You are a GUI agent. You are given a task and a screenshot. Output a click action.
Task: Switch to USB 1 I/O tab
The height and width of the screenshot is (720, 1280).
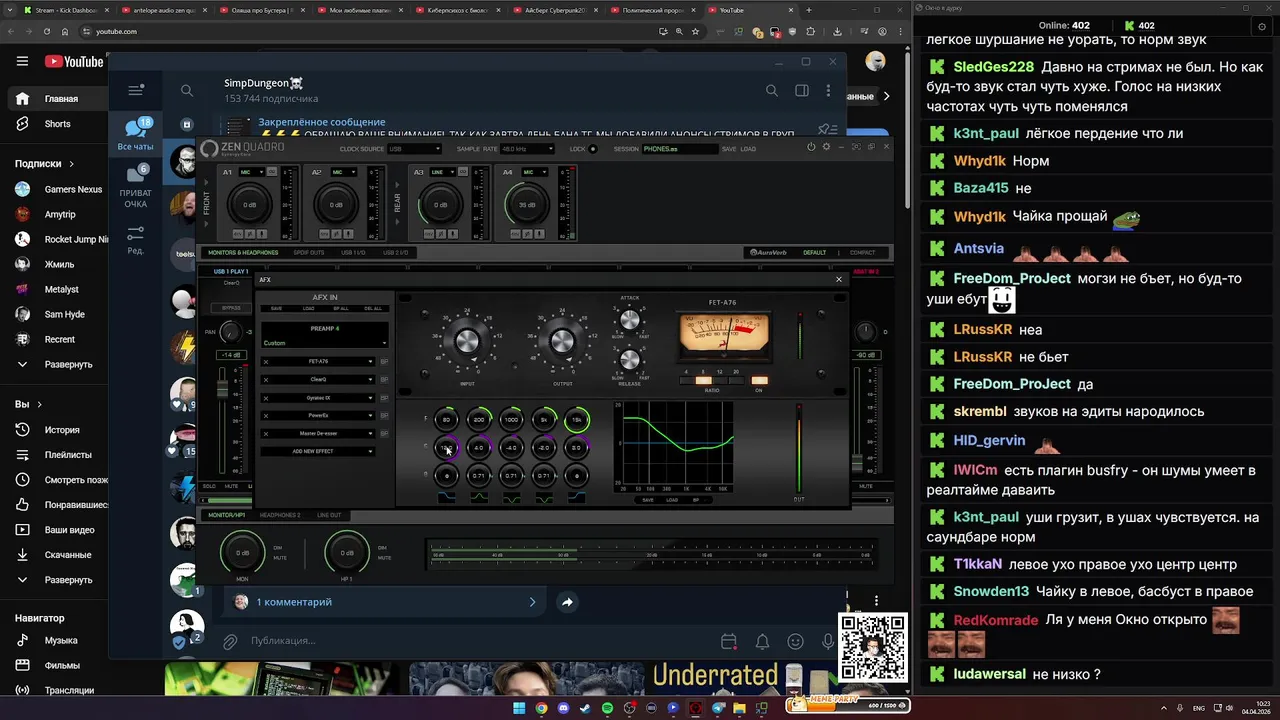point(353,252)
